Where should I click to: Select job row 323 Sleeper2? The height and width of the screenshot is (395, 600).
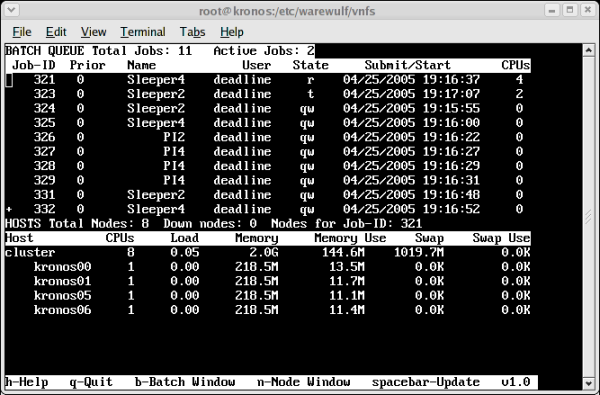268,94
